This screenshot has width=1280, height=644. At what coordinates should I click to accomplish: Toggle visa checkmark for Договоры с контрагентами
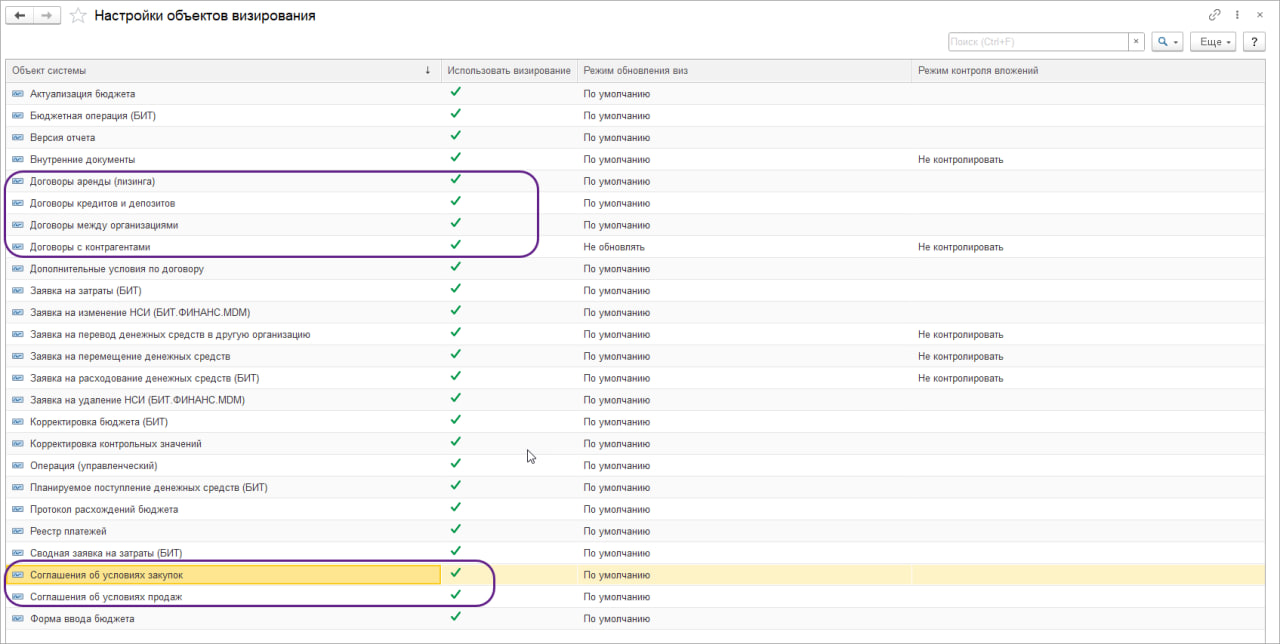coord(455,246)
